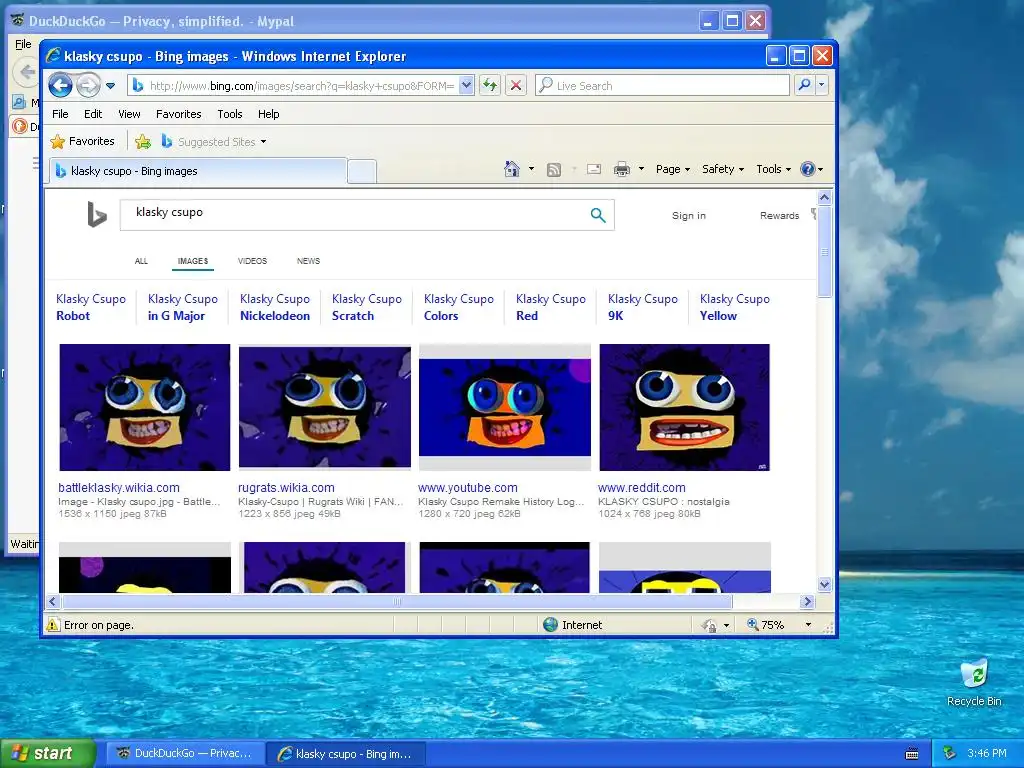The width and height of the screenshot is (1024, 768).
Task: Click the Start button
Action: 48,754
